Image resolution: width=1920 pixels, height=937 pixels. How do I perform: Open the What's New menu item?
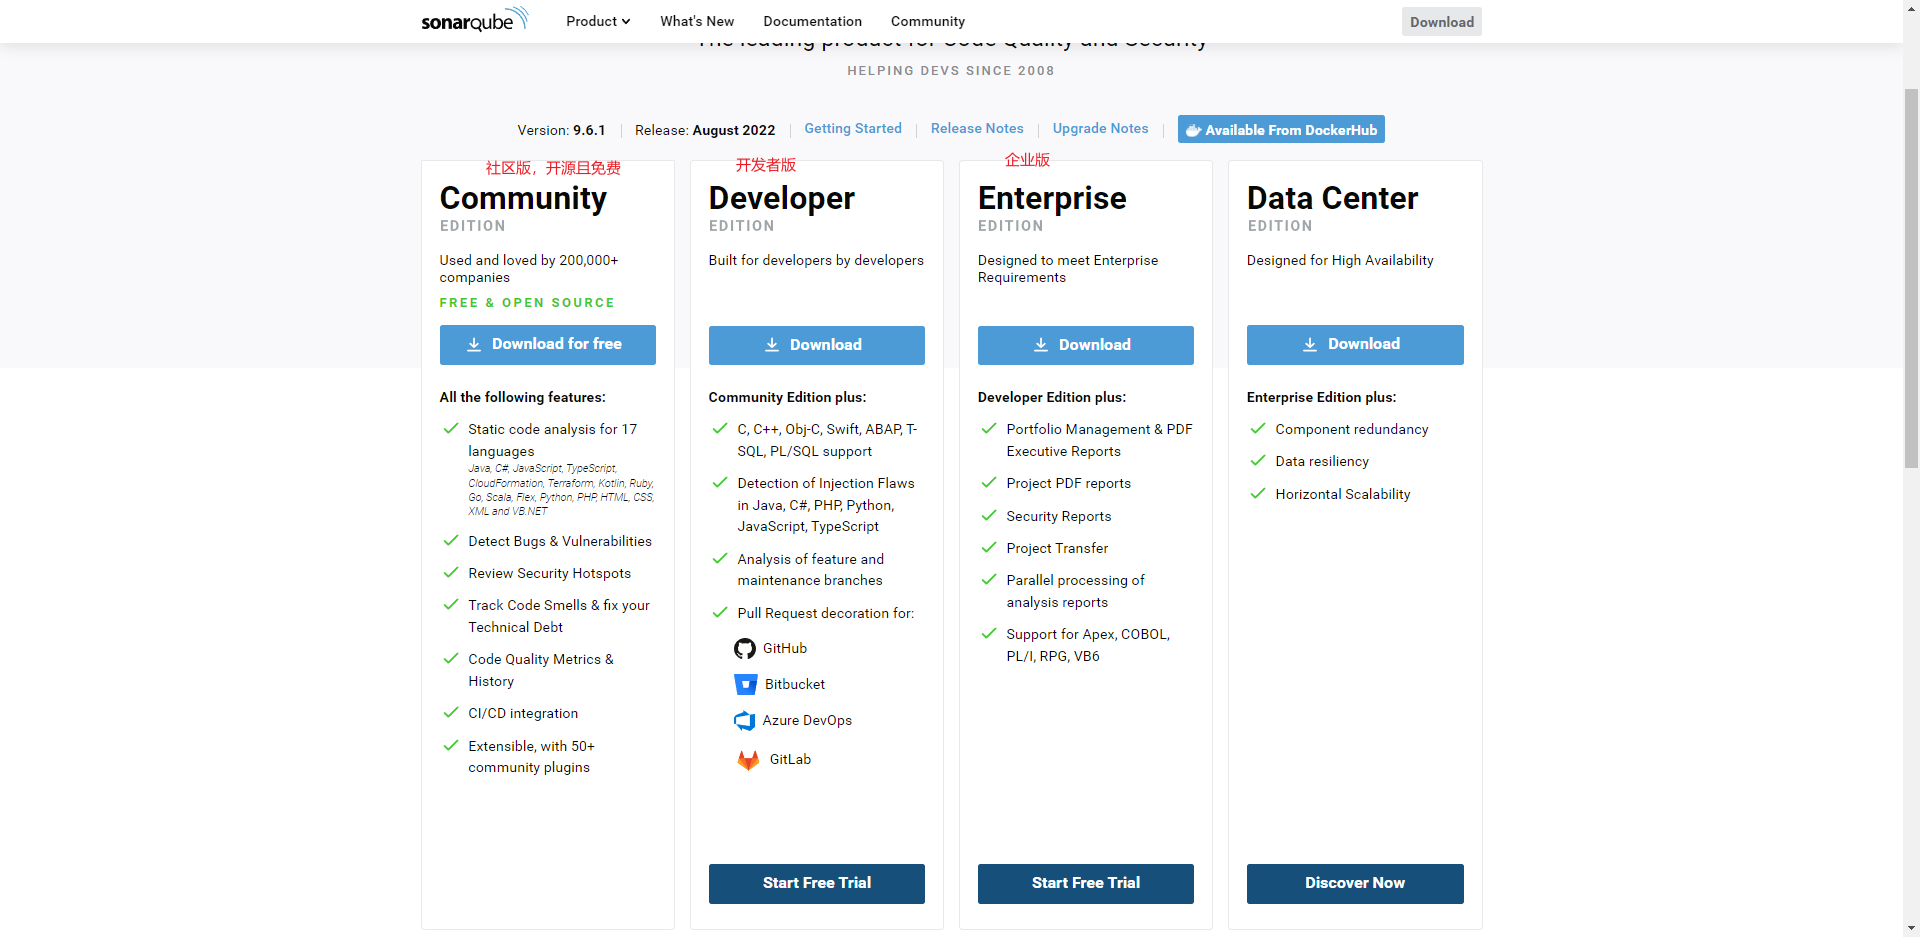click(x=697, y=21)
